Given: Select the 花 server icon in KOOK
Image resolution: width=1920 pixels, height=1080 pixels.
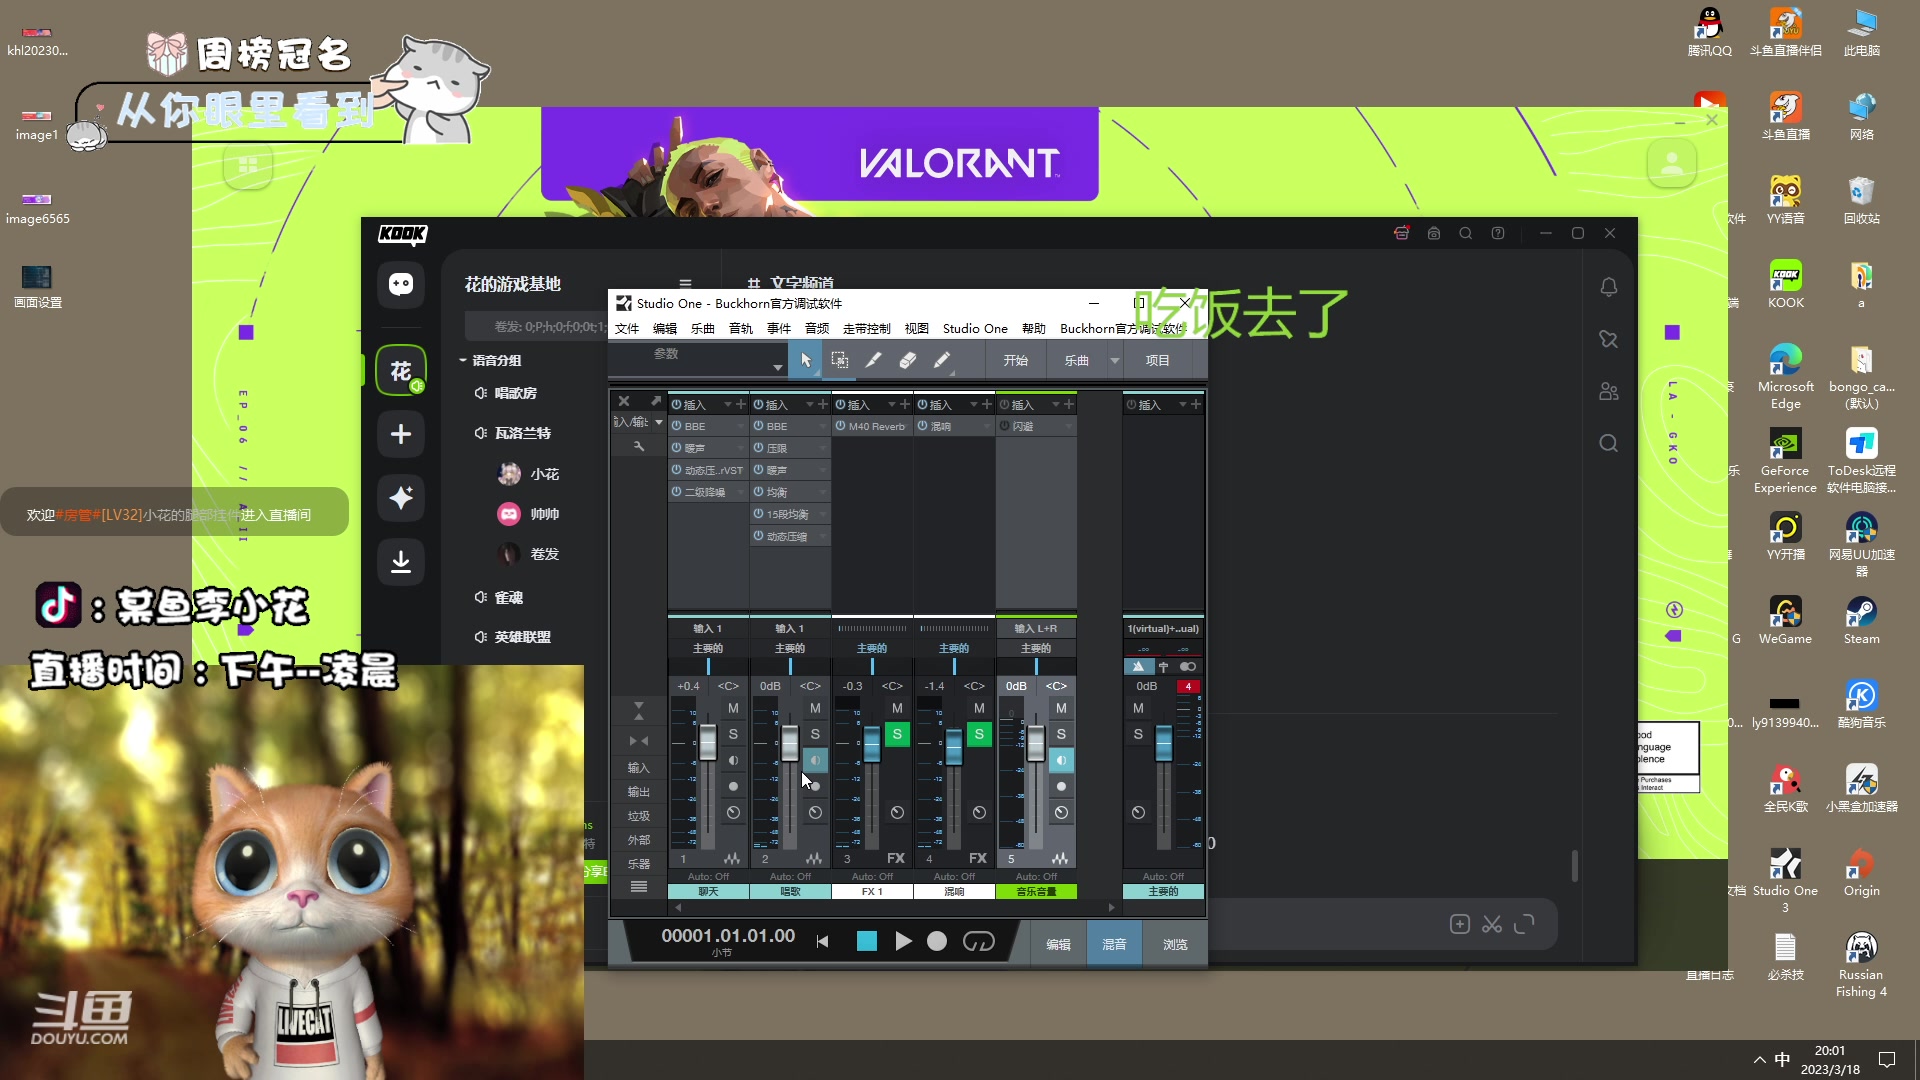Looking at the screenshot, I should [x=401, y=371].
